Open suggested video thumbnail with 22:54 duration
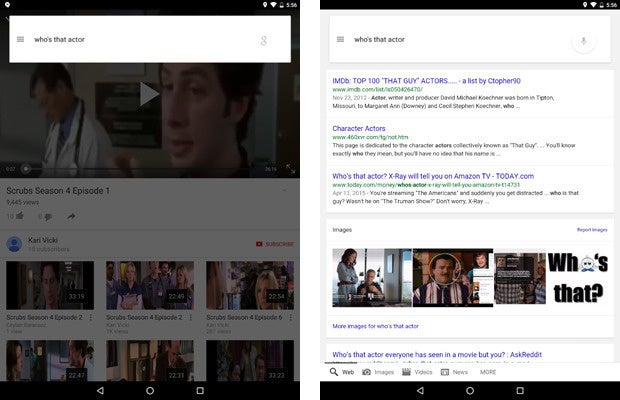620x400 pixels. pos(250,285)
